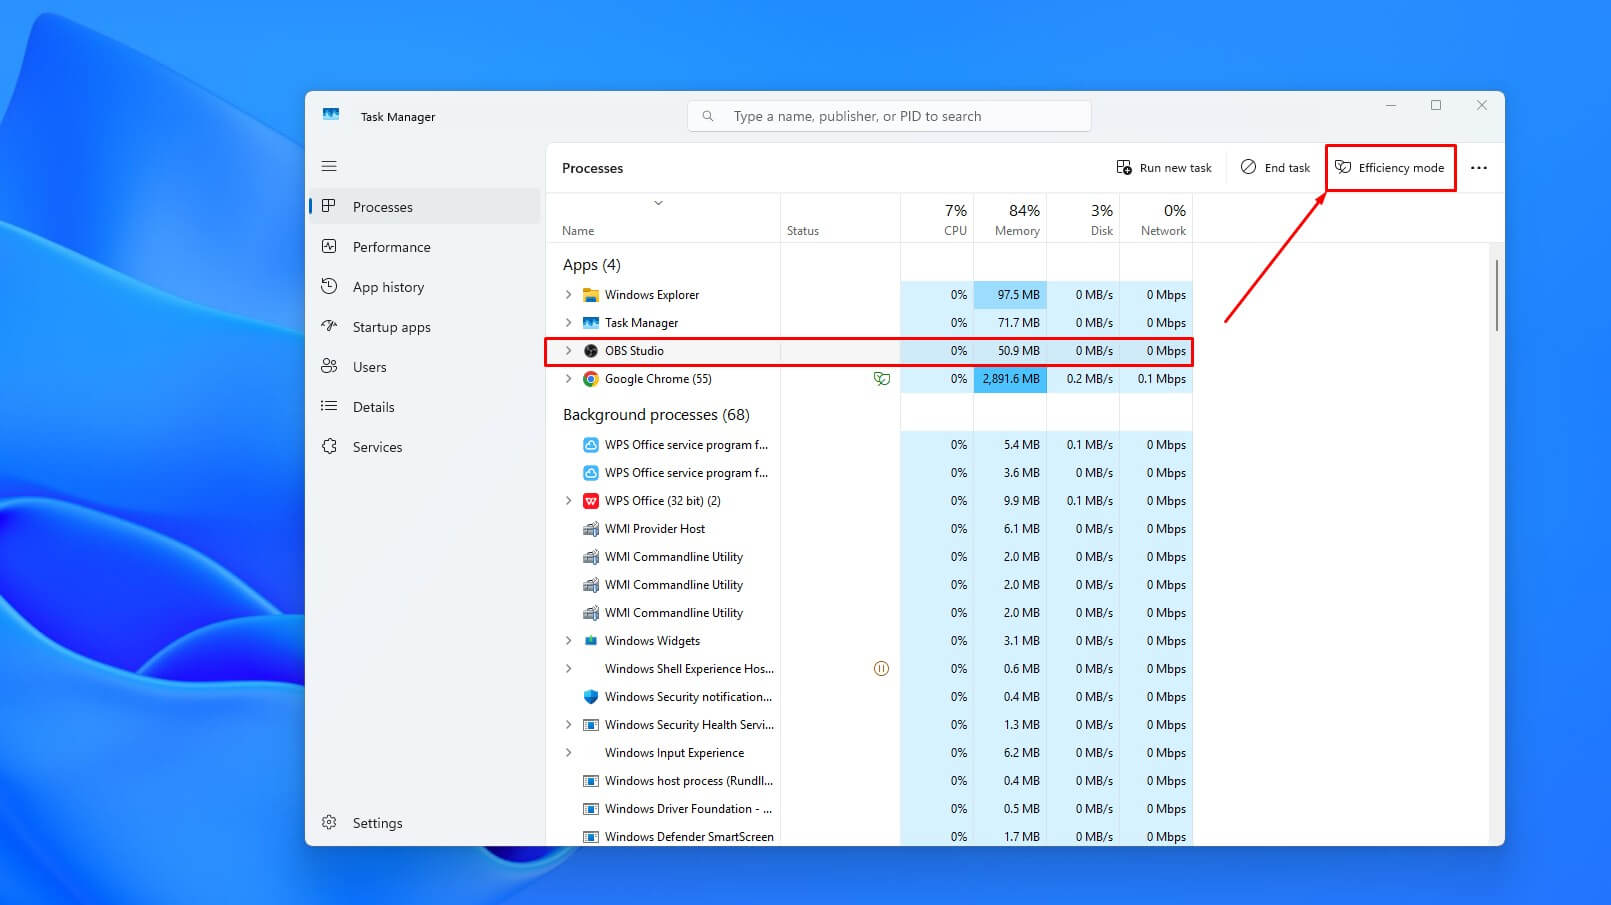Select the Startup apps icon
Image resolution: width=1611 pixels, height=905 pixels.
coord(329,326)
